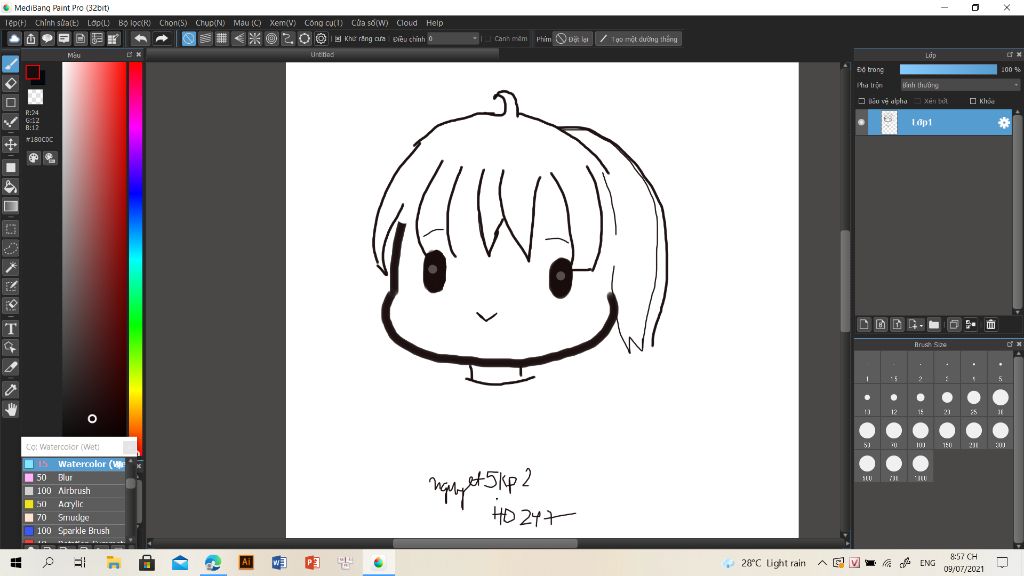Viewport: 1024px width, 576px height.
Task: Select the Magic Wand tool
Action: point(10,267)
